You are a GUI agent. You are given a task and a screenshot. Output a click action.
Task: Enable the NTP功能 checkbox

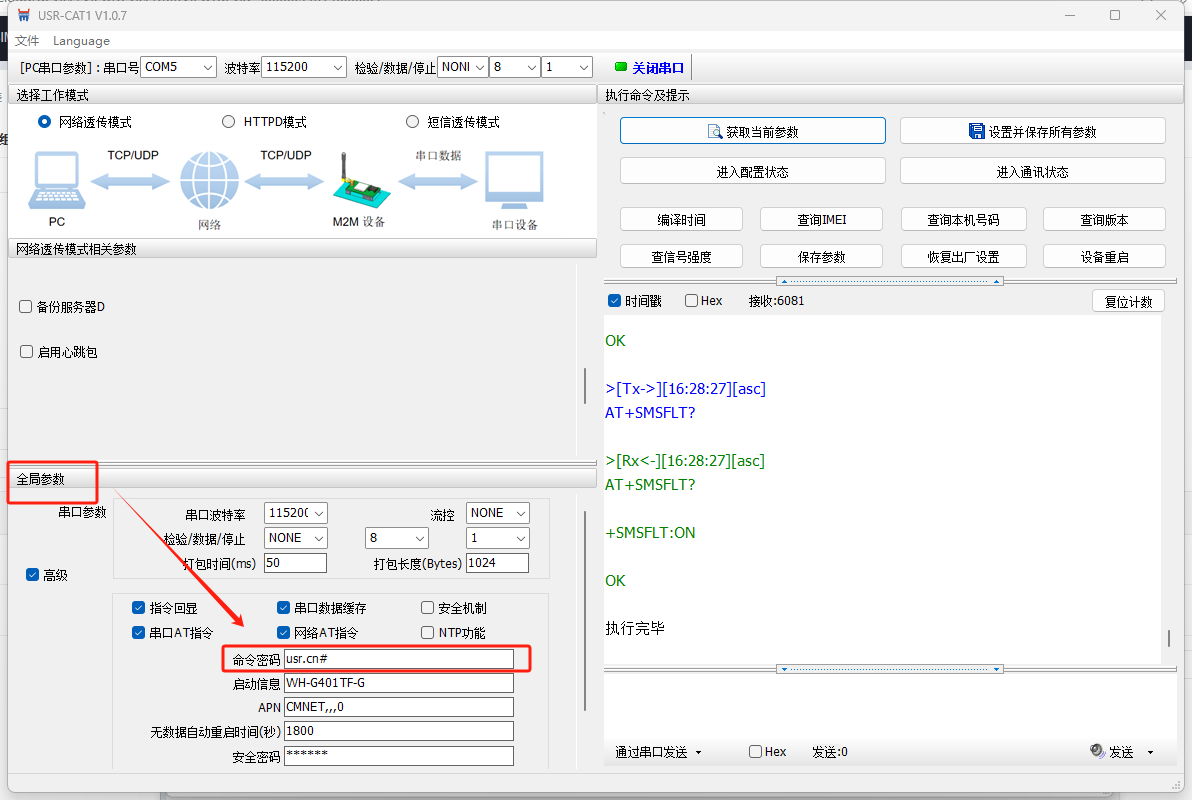click(428, 633)
